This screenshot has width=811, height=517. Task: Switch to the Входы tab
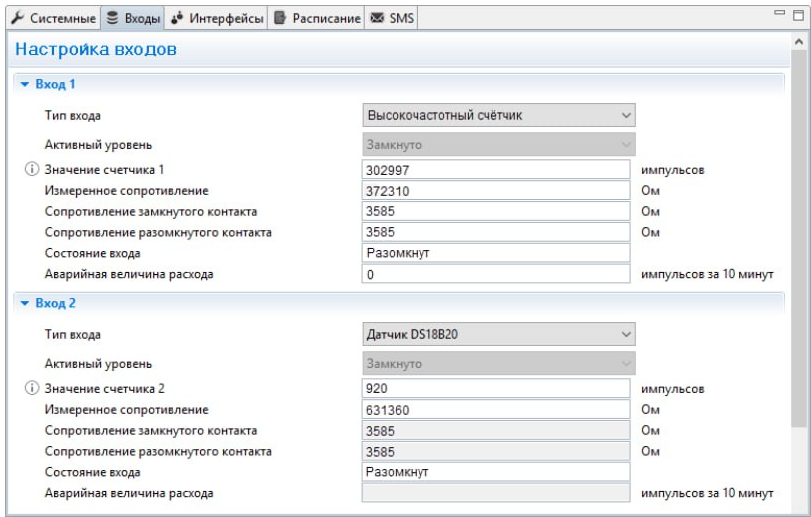pyautogui.click(x=133, y=18)
